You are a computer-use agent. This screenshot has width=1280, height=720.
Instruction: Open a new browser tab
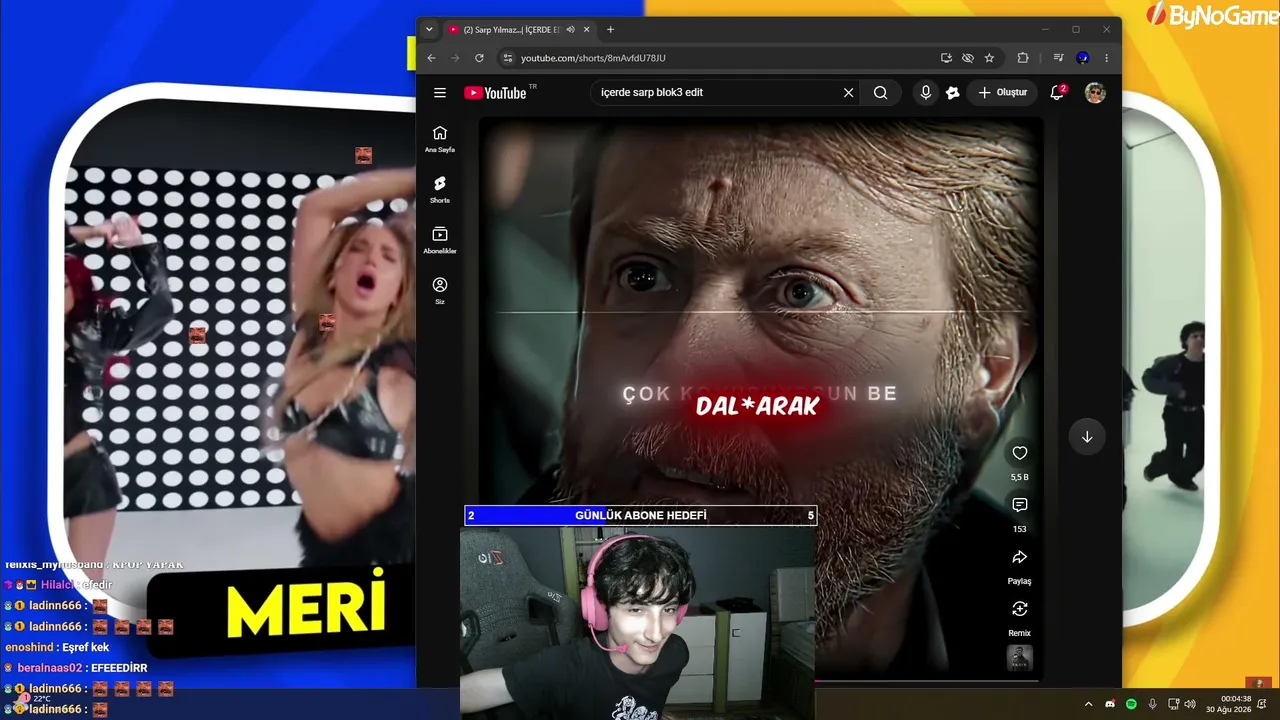pos(610,30)
